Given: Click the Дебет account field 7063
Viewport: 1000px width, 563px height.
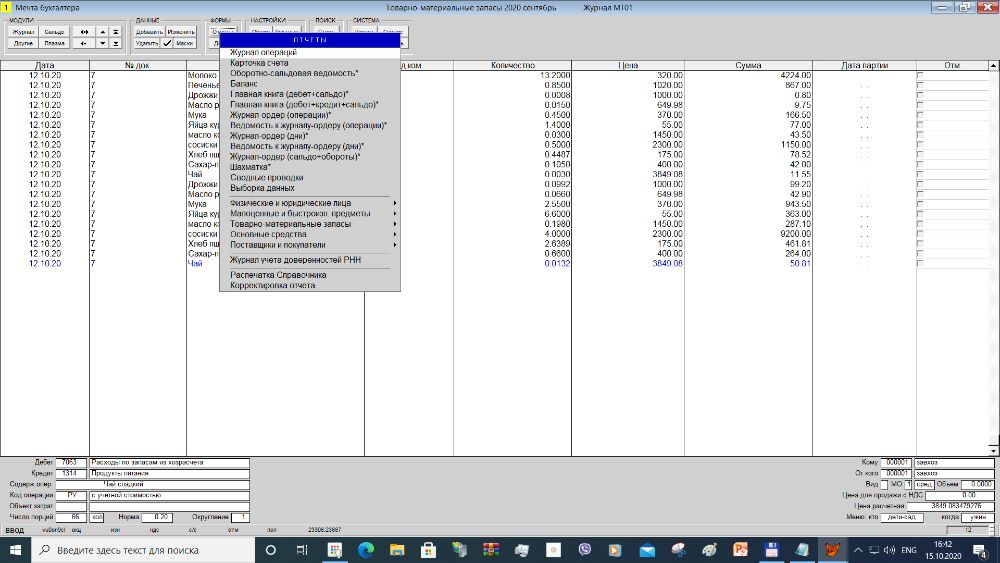Looking at the screenshot, I should point(71,462).
